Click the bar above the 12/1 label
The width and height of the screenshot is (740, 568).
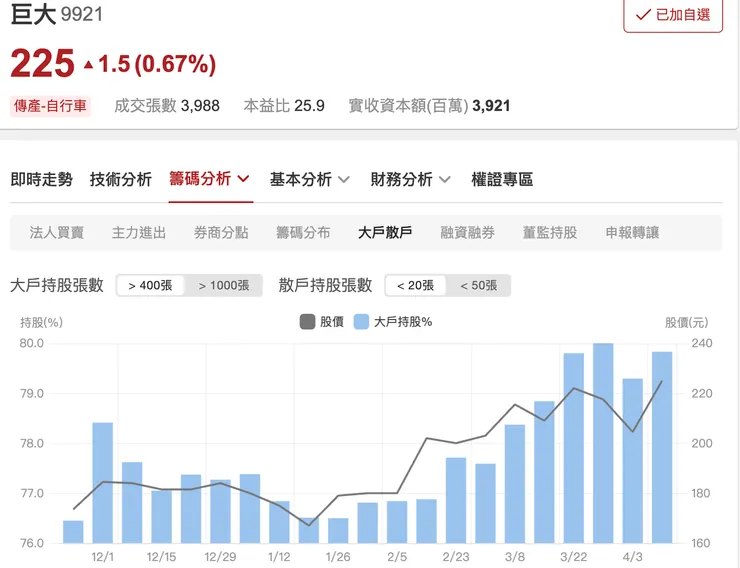click(x=102, y=483)
